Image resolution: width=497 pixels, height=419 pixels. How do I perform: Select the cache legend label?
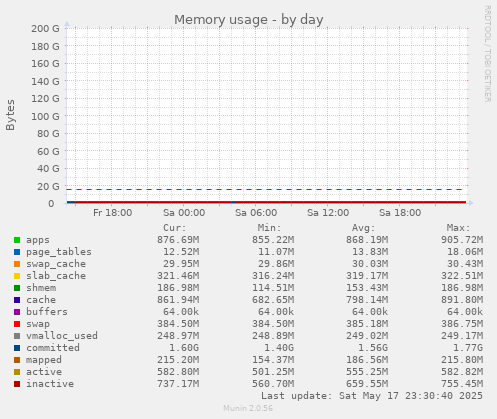(41, 300)
